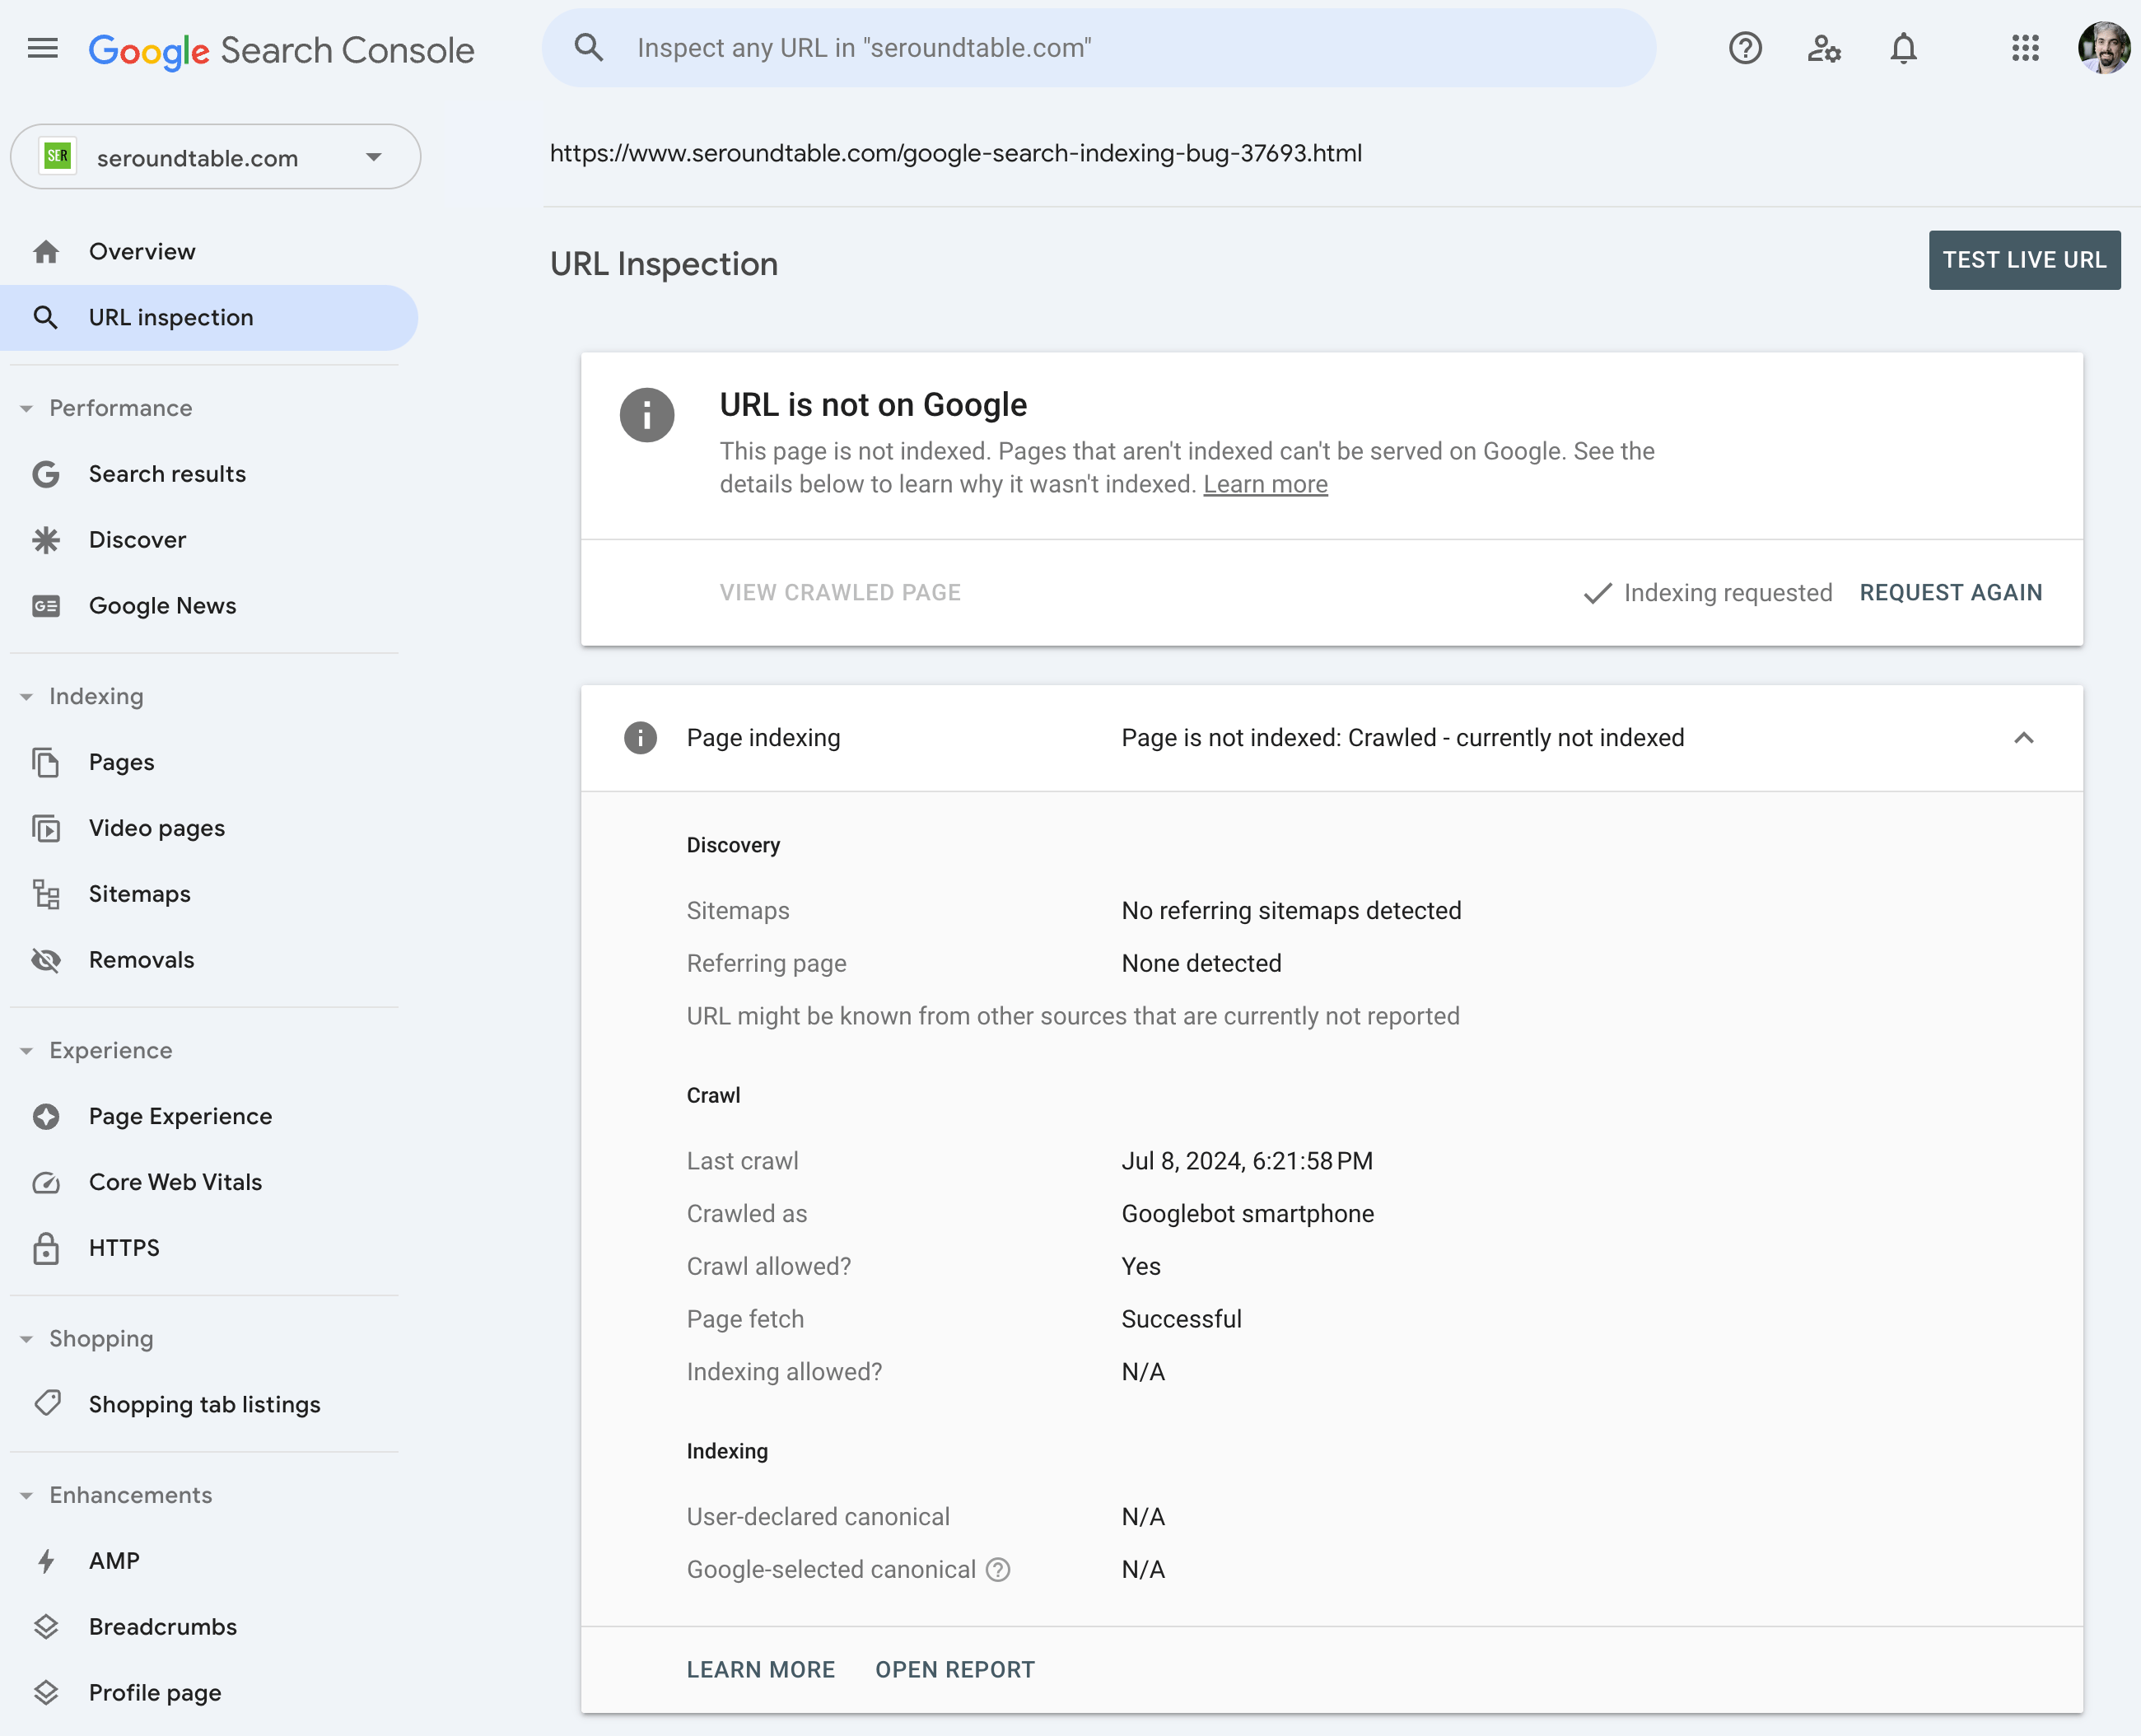Viewport: 2141px width, 1736px height.
Task: Select URL inspection in sidebar
Action: pyautogui.click(x=208, y=318)
